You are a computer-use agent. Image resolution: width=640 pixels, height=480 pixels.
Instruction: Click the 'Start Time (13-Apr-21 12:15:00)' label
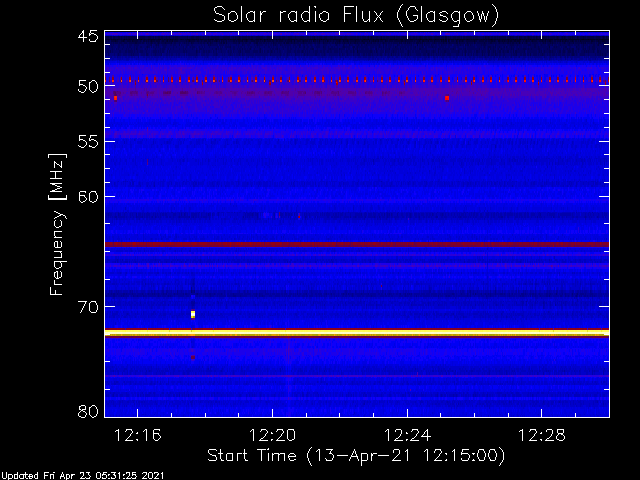tap(356, 456)
